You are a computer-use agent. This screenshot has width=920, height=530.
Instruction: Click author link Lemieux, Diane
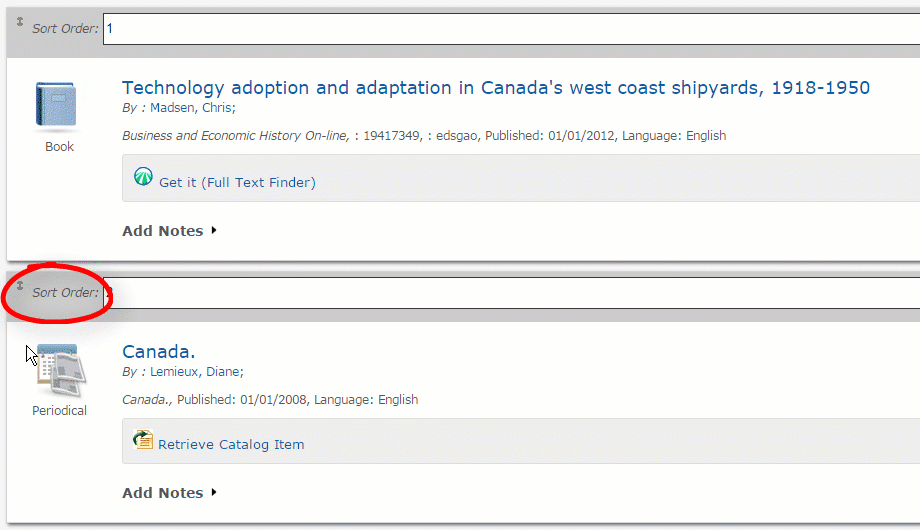tap(197, 372)
